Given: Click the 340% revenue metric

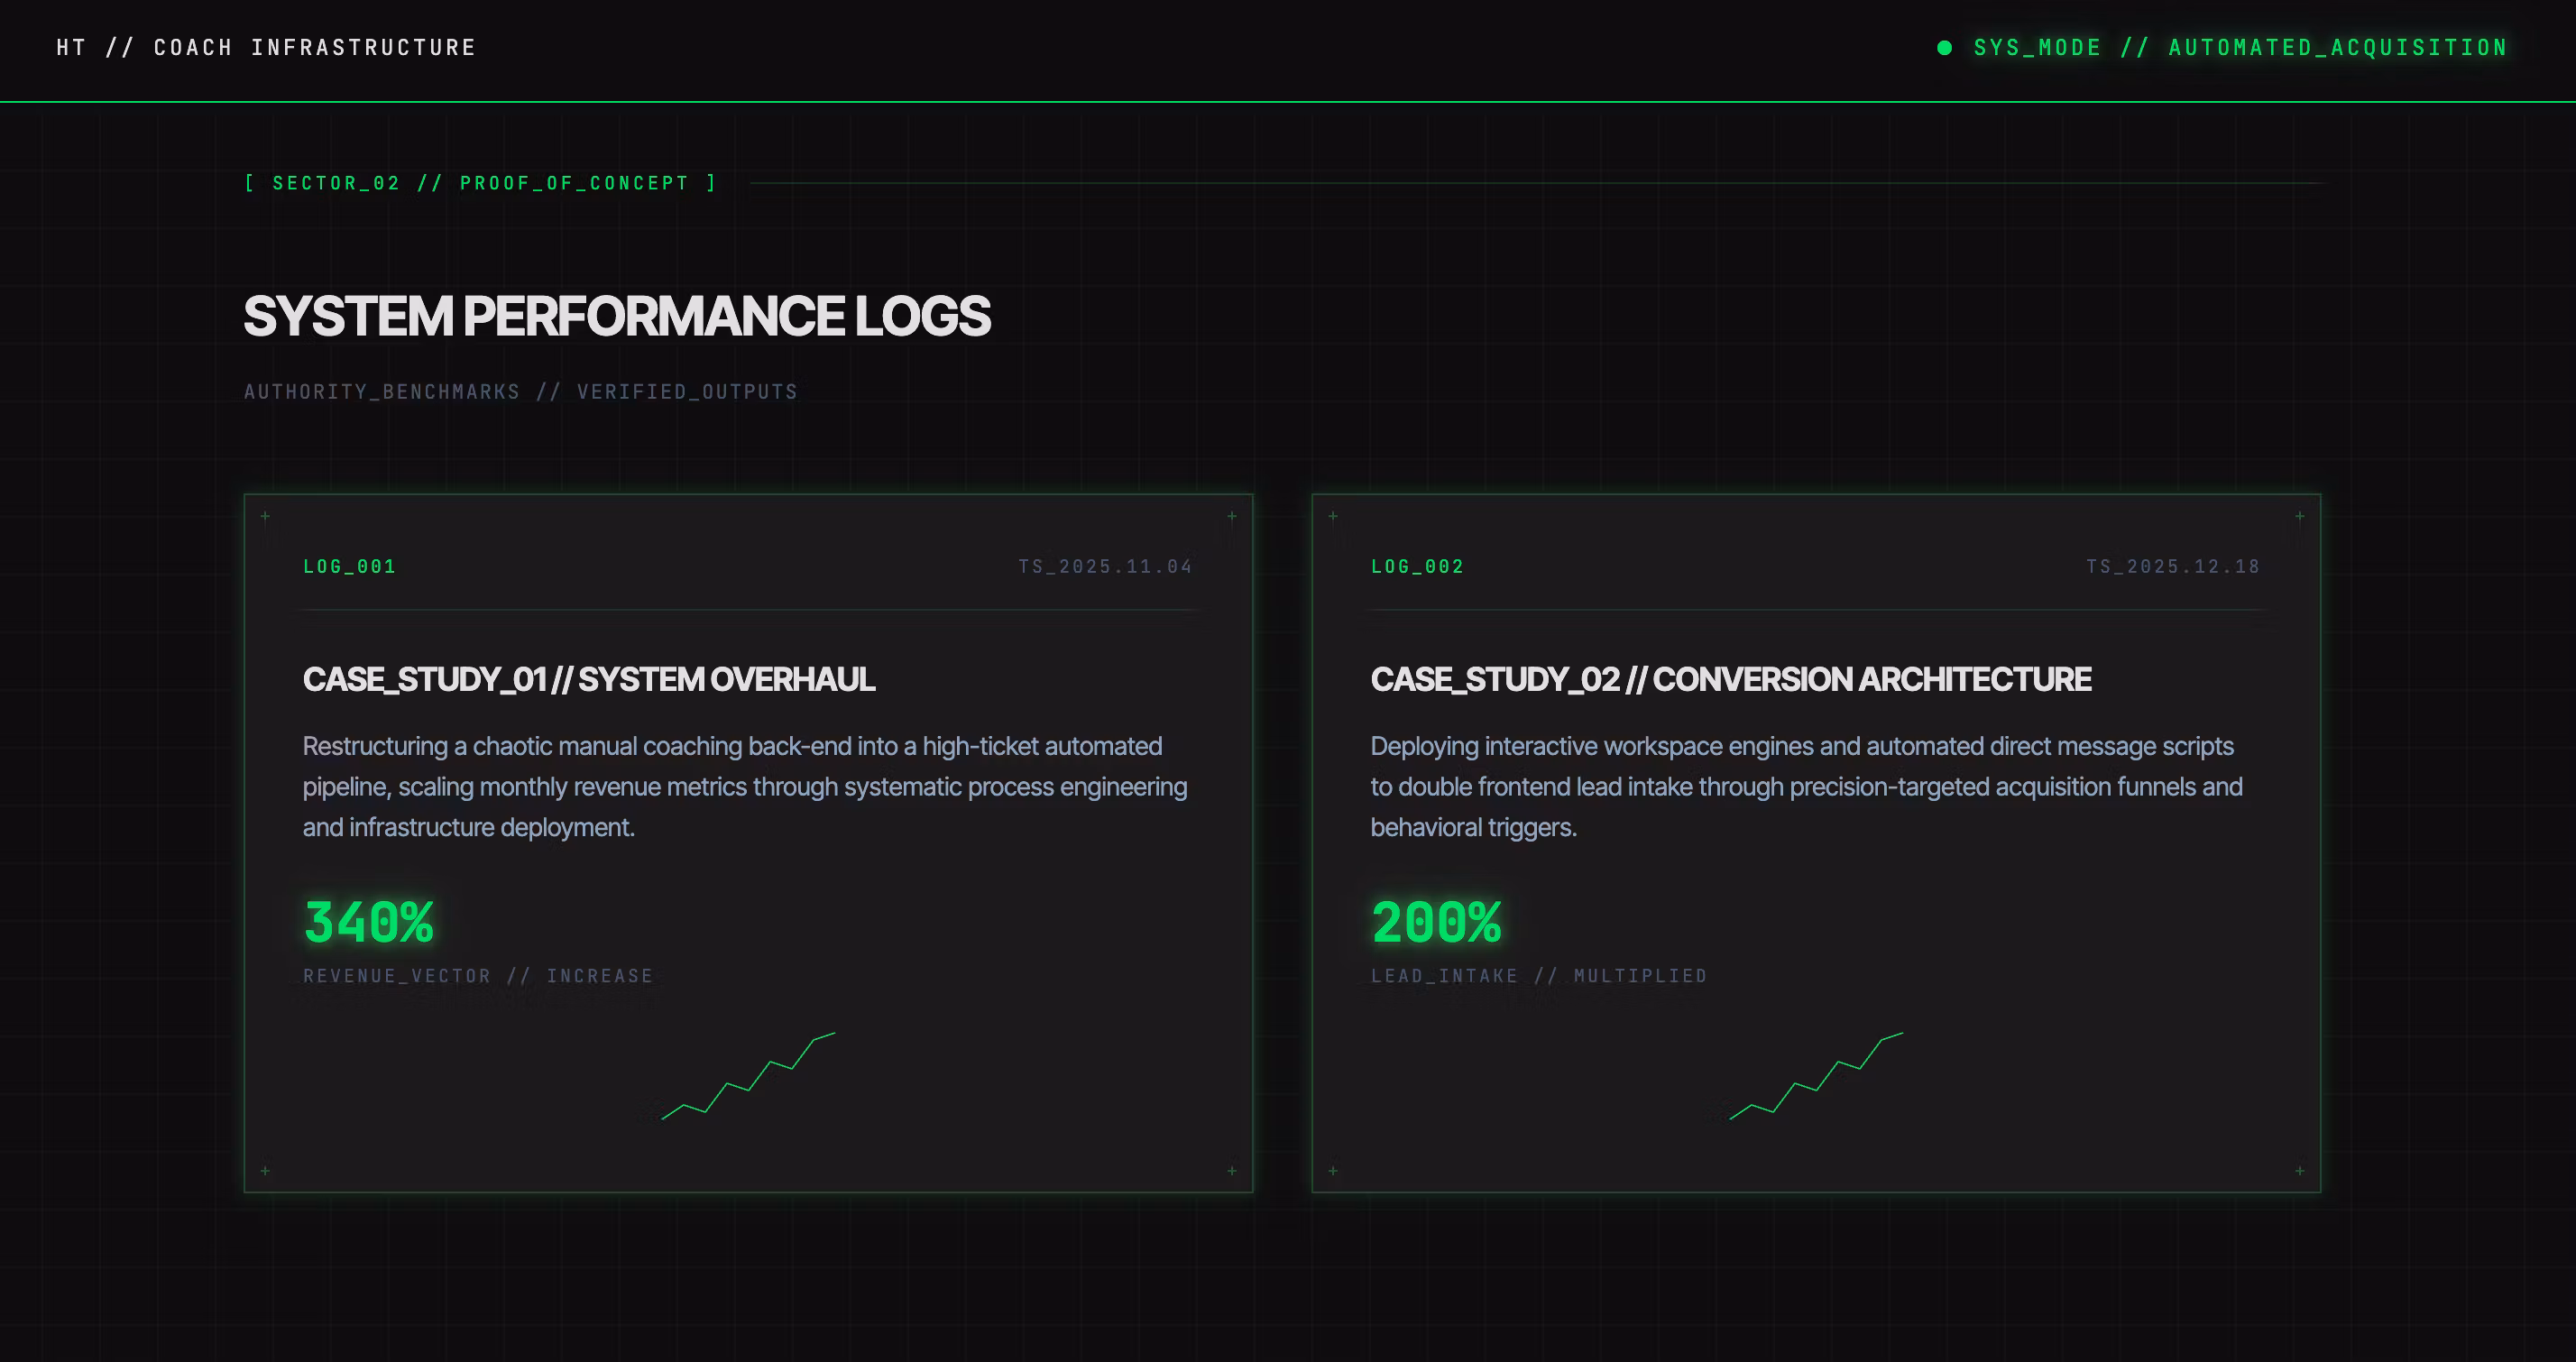Looking at the screenshot, I should pyautogui.click(x=369, y=922).
